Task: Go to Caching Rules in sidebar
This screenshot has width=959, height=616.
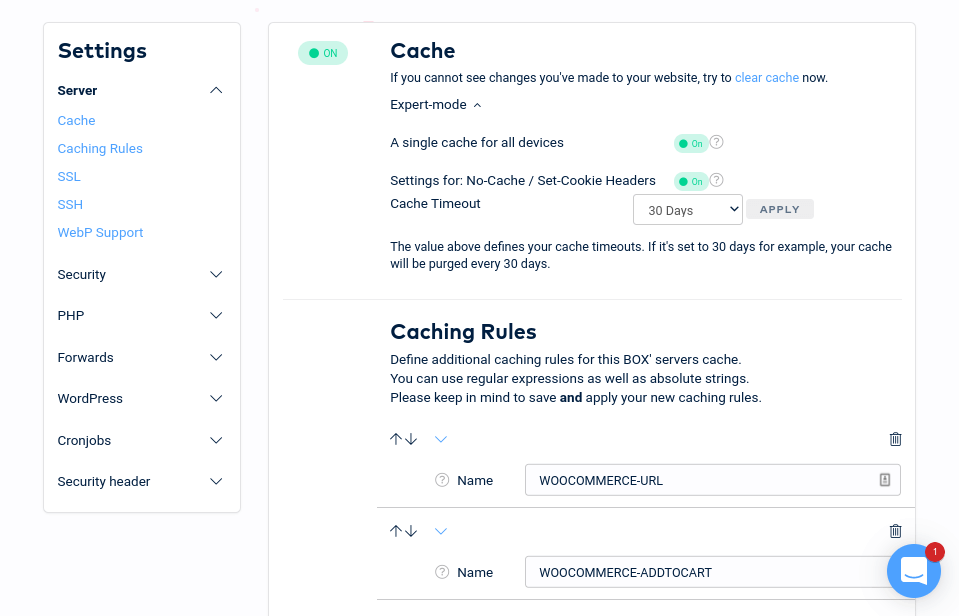Action: tap(100, 149)
